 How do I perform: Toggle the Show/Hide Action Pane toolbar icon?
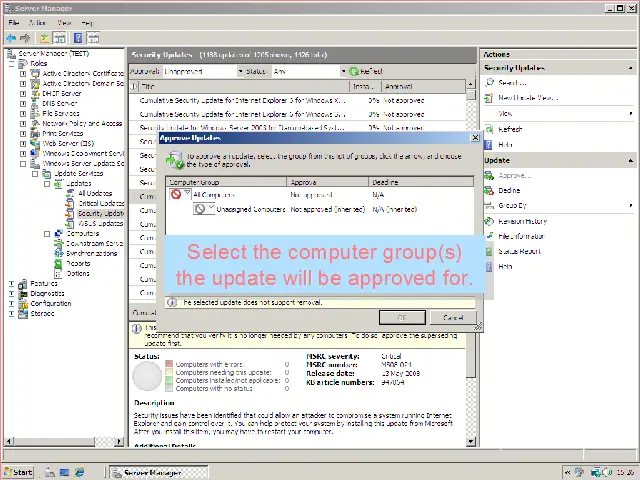click(93, 38)
